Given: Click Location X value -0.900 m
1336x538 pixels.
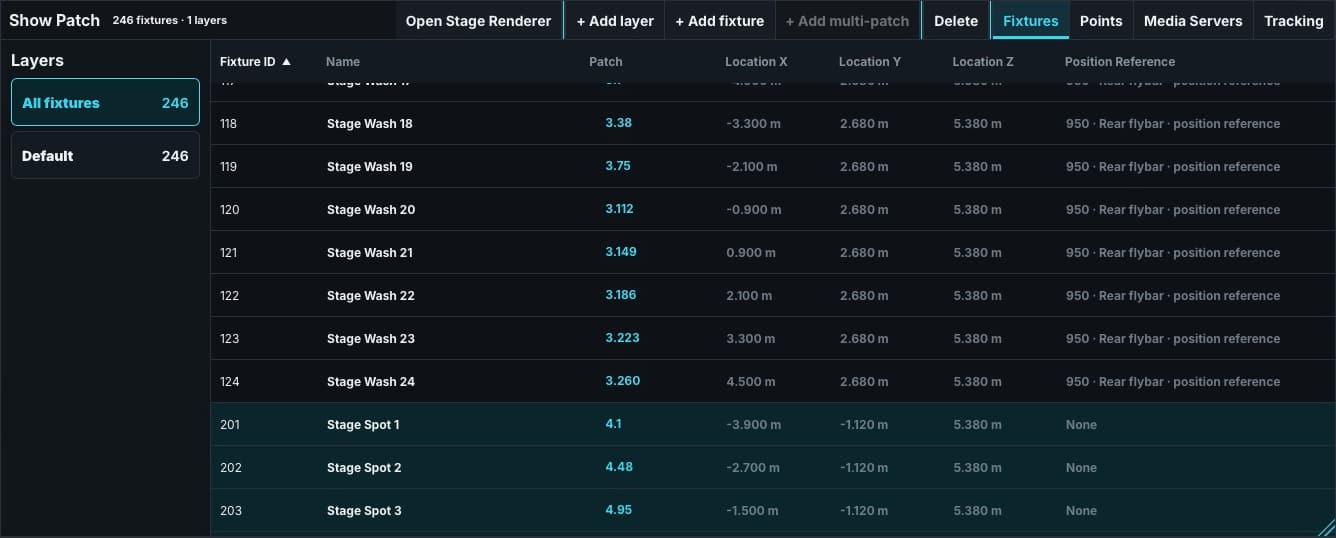Looking at the screenshot, I should click(x=753, y=210).
